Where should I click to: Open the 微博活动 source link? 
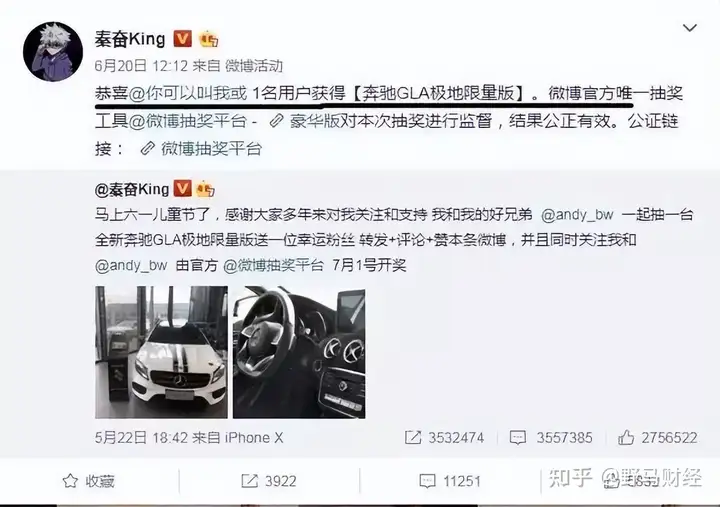[x=253, y=66]
